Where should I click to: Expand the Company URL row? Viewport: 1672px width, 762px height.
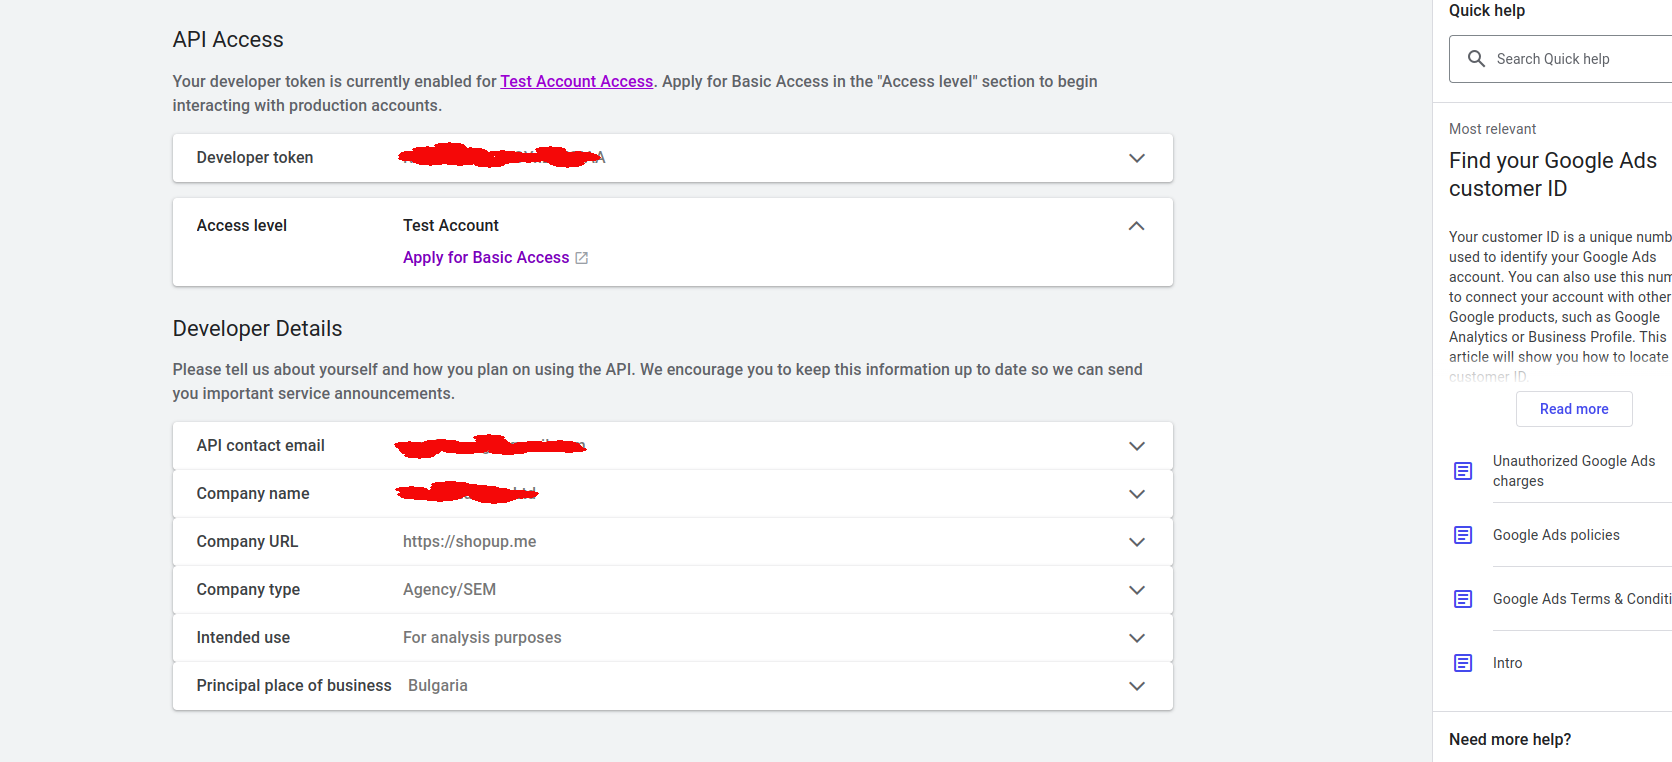pos(1136,542)
